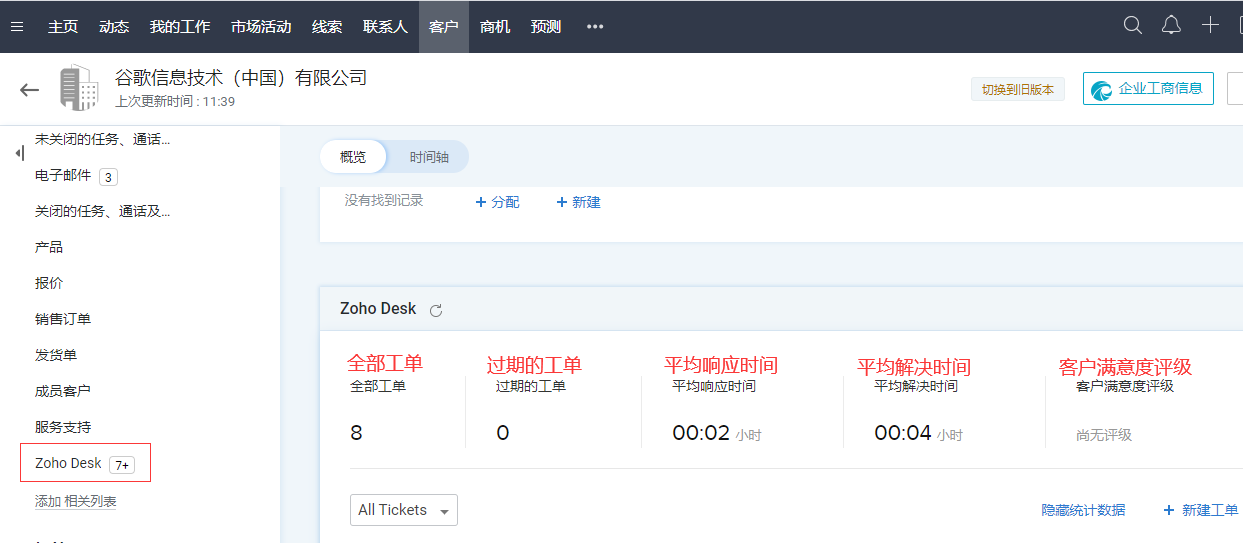The image size is (1243, 543).
Task: Open the 联系人 module
Action: (x=385, y=27)
